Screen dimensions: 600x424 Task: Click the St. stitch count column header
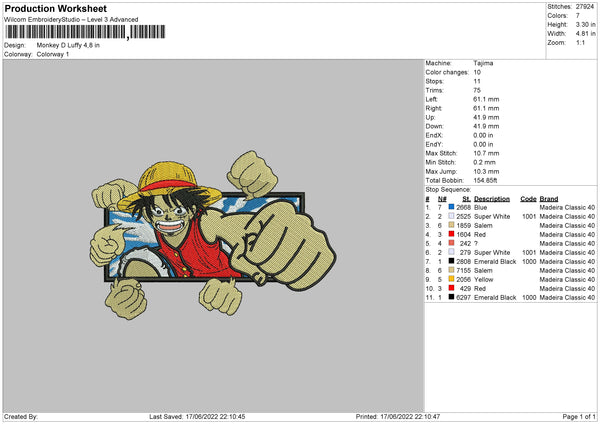467,198
